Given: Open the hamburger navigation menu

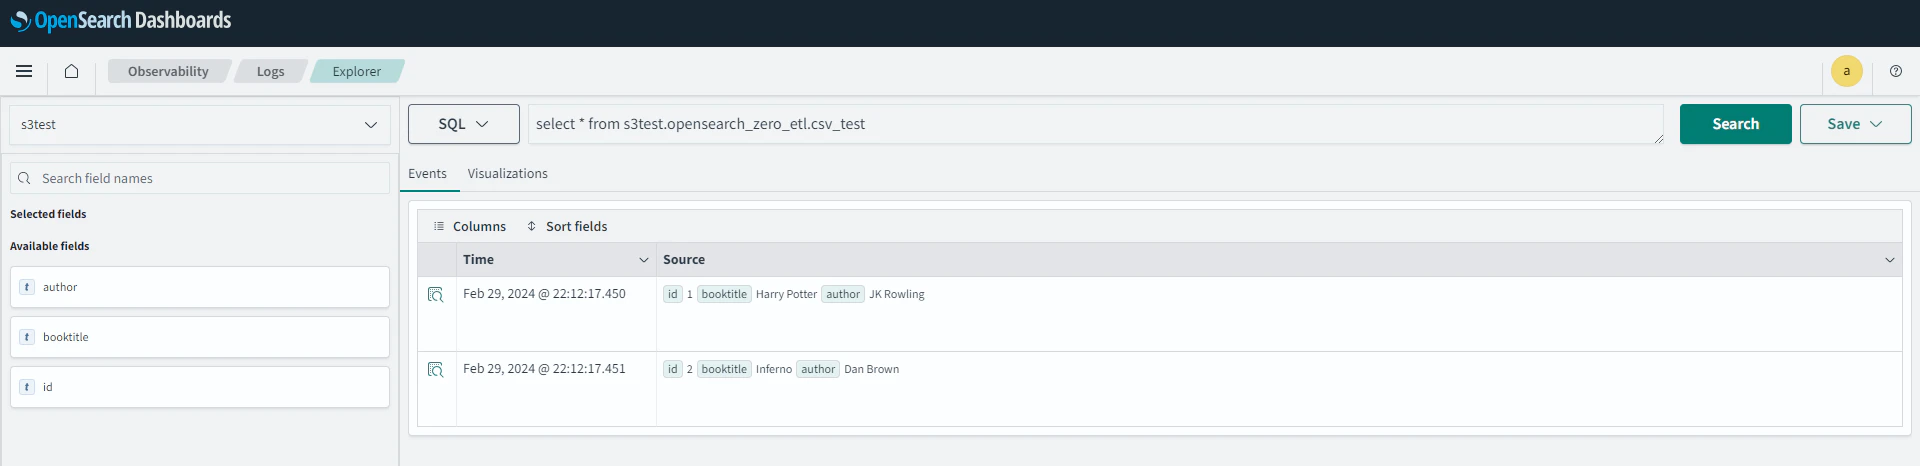Looking at the screenshot, I should [24, 71].
